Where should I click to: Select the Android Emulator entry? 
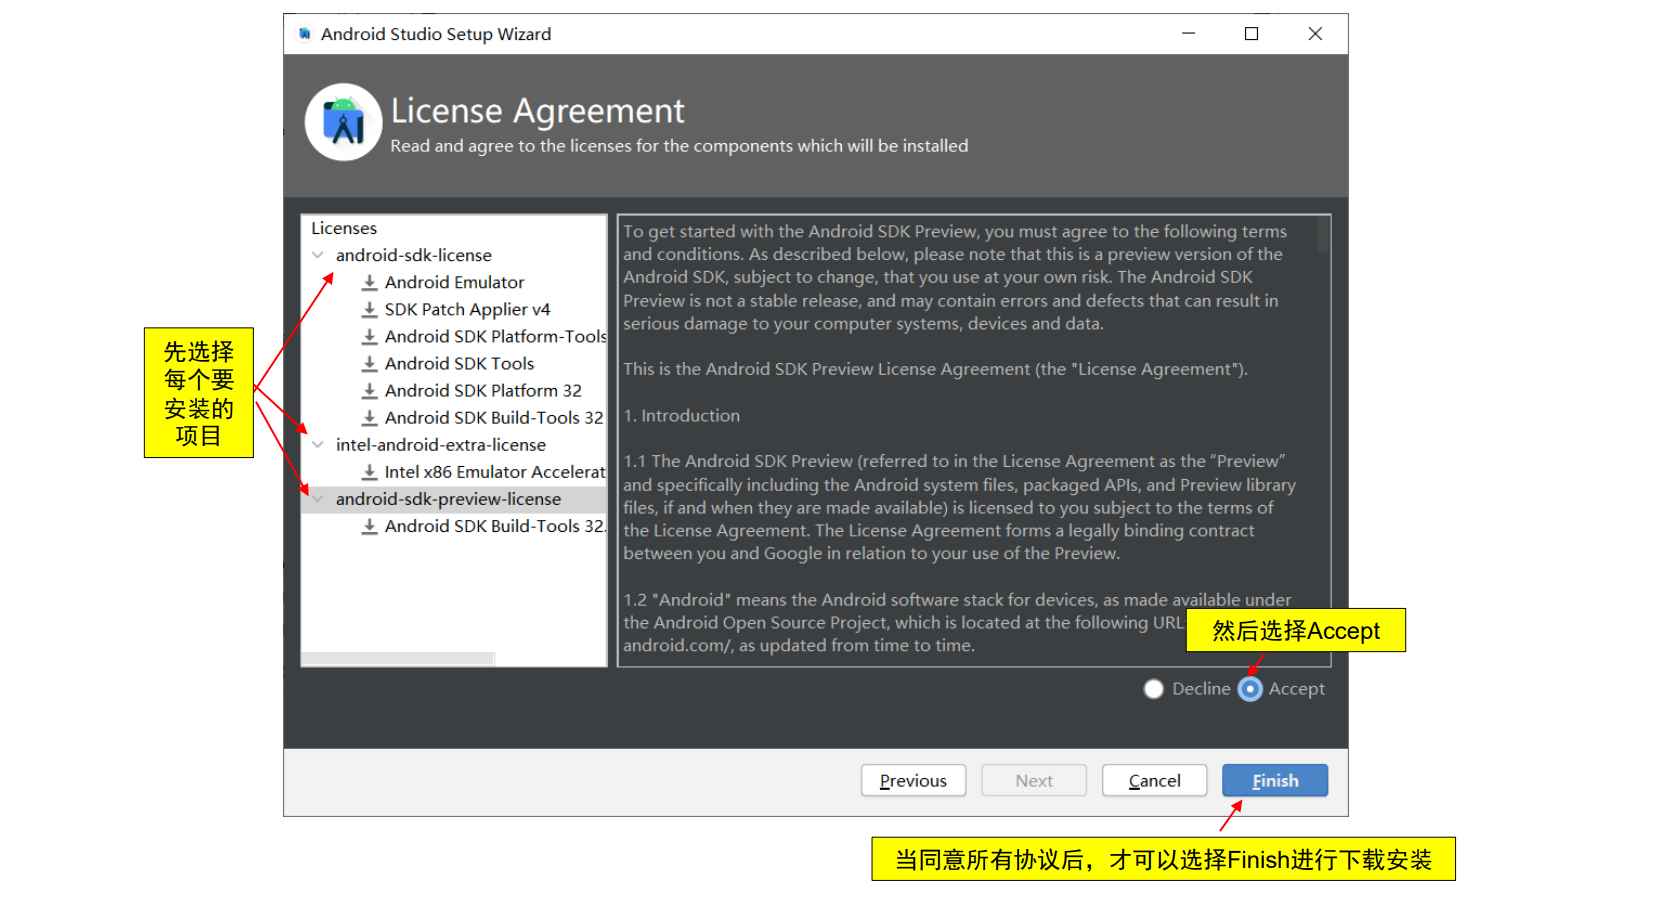click(454, 283)
